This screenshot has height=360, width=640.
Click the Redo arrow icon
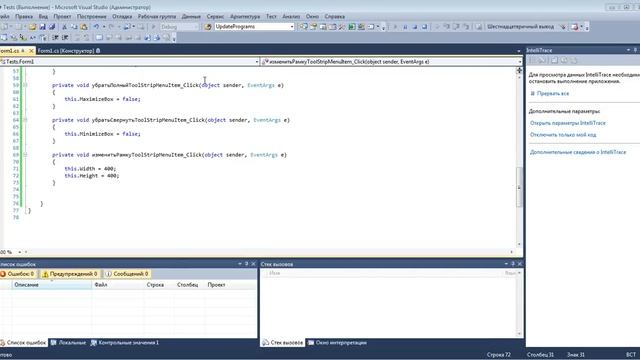click(111, 27)
